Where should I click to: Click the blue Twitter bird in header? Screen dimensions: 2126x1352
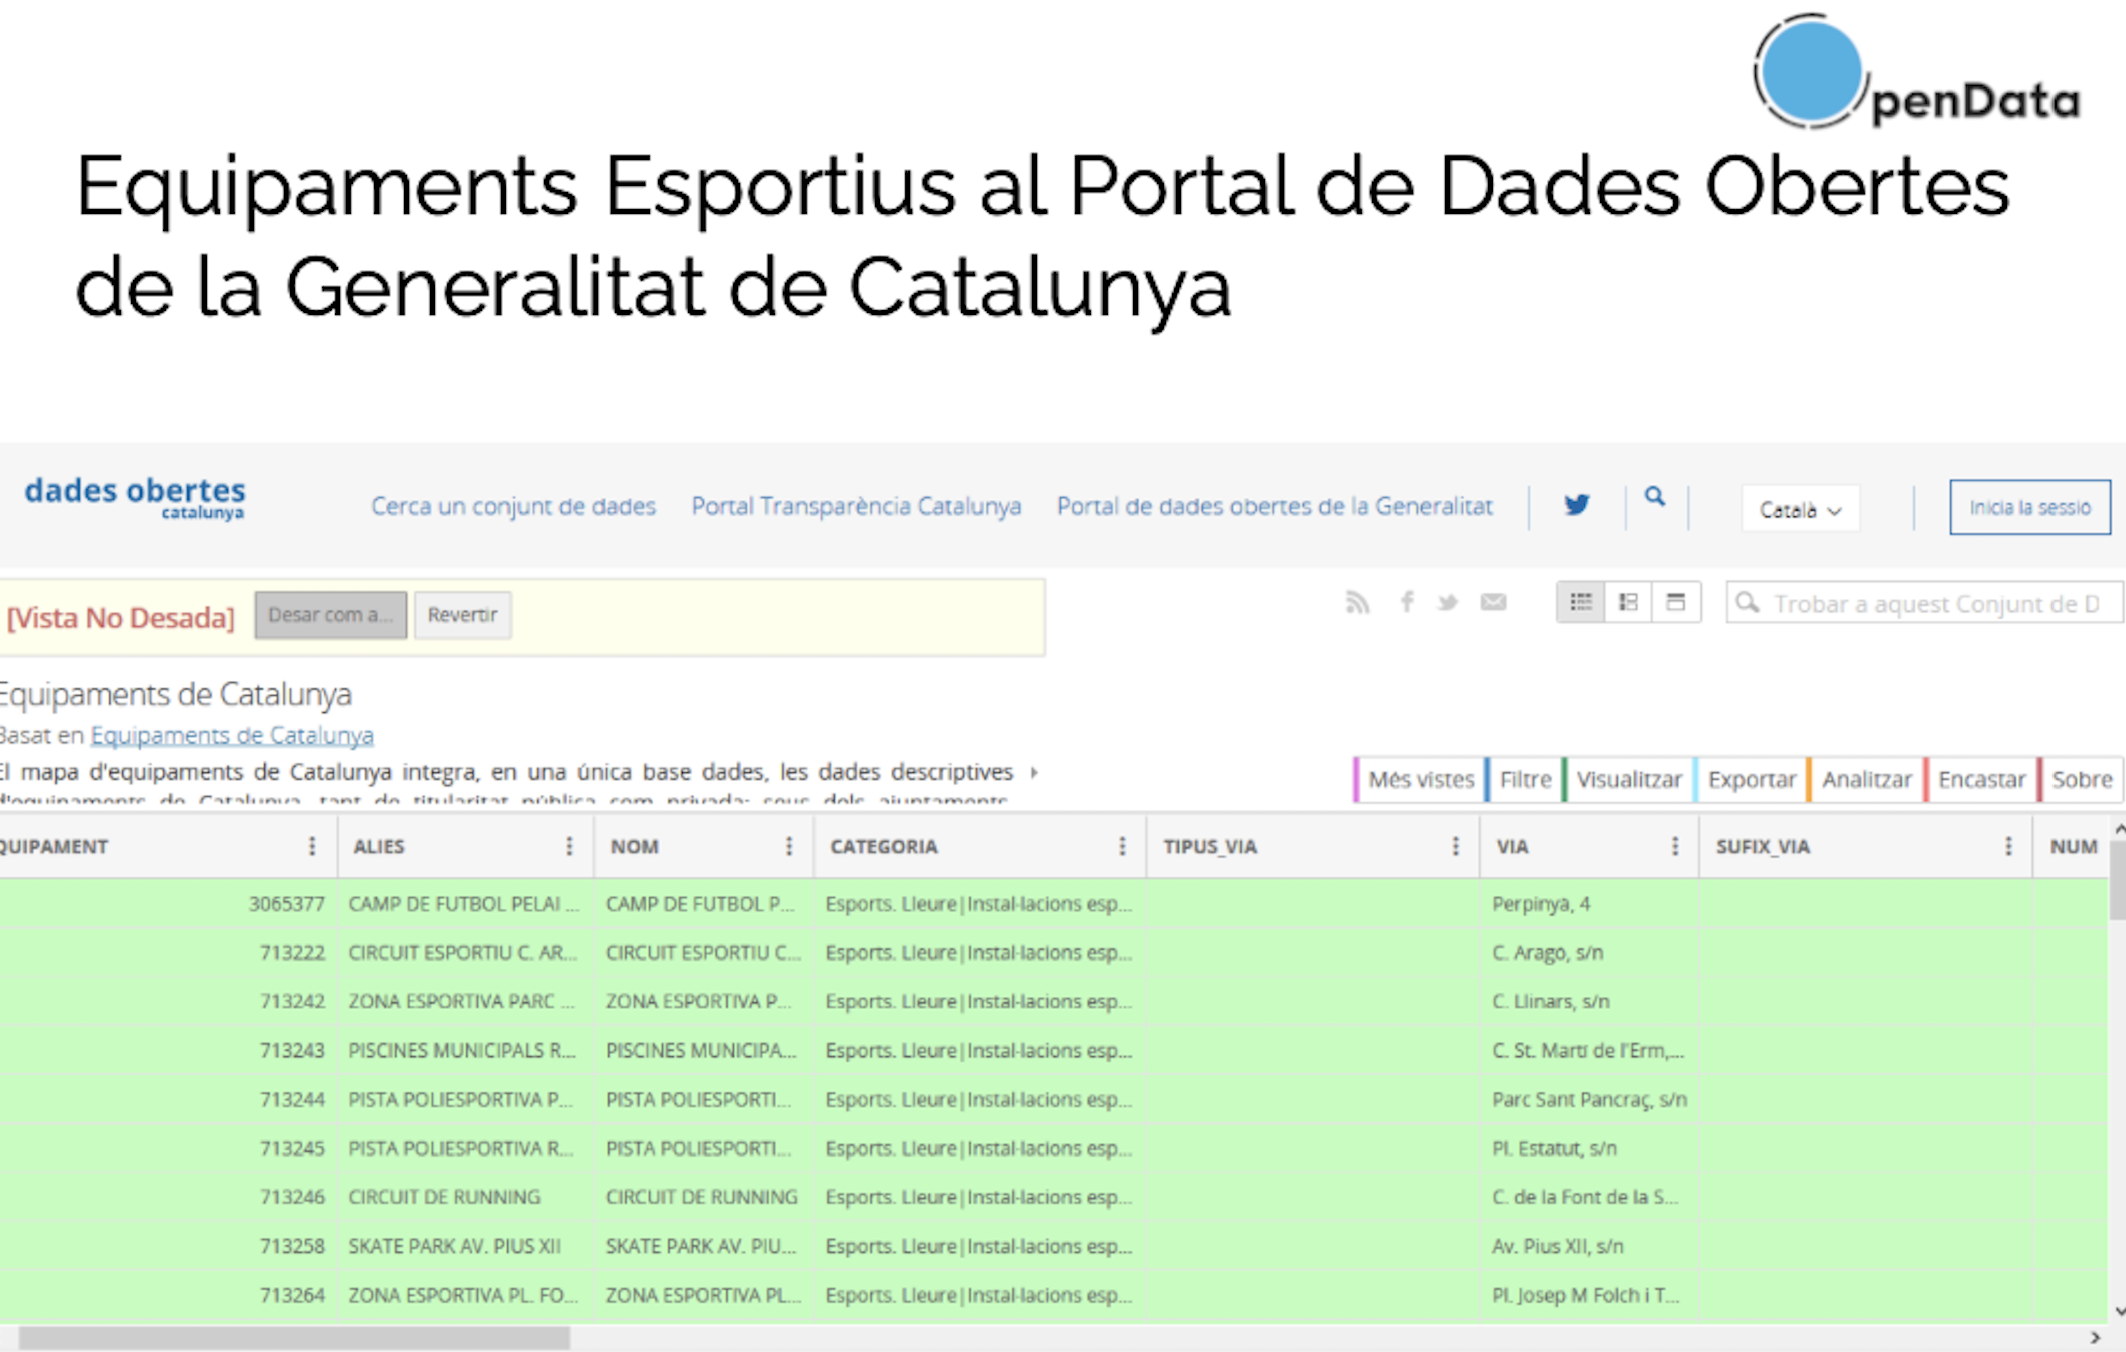tap(1577, 505)
